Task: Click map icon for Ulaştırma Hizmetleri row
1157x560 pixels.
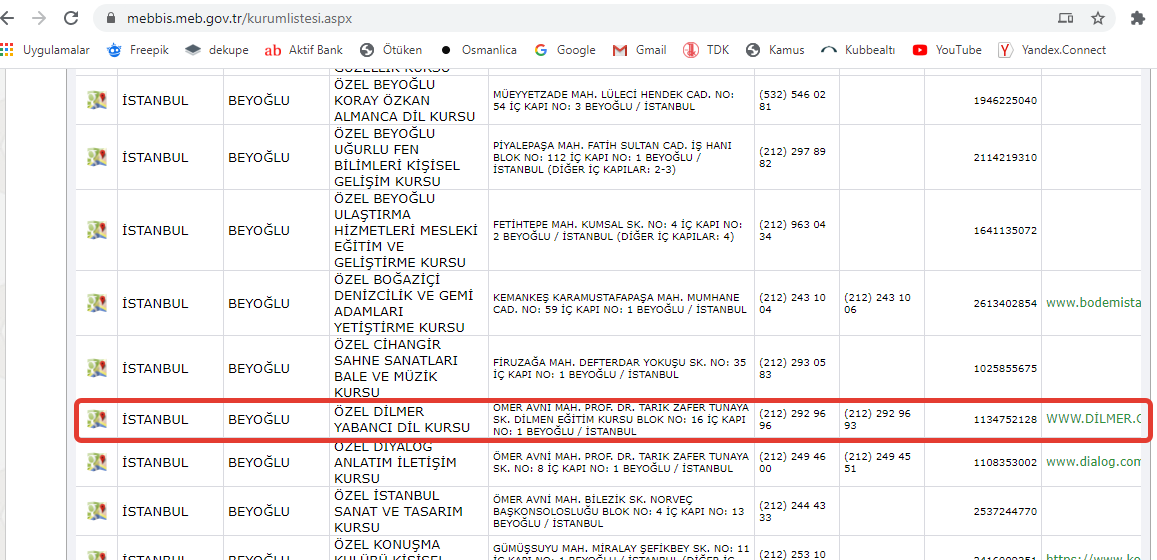Action: (x=97, y=230)
